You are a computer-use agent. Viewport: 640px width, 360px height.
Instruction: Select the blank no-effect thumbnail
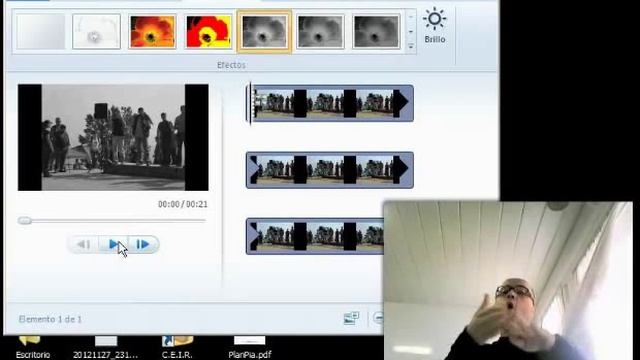(x=41, y=32)
